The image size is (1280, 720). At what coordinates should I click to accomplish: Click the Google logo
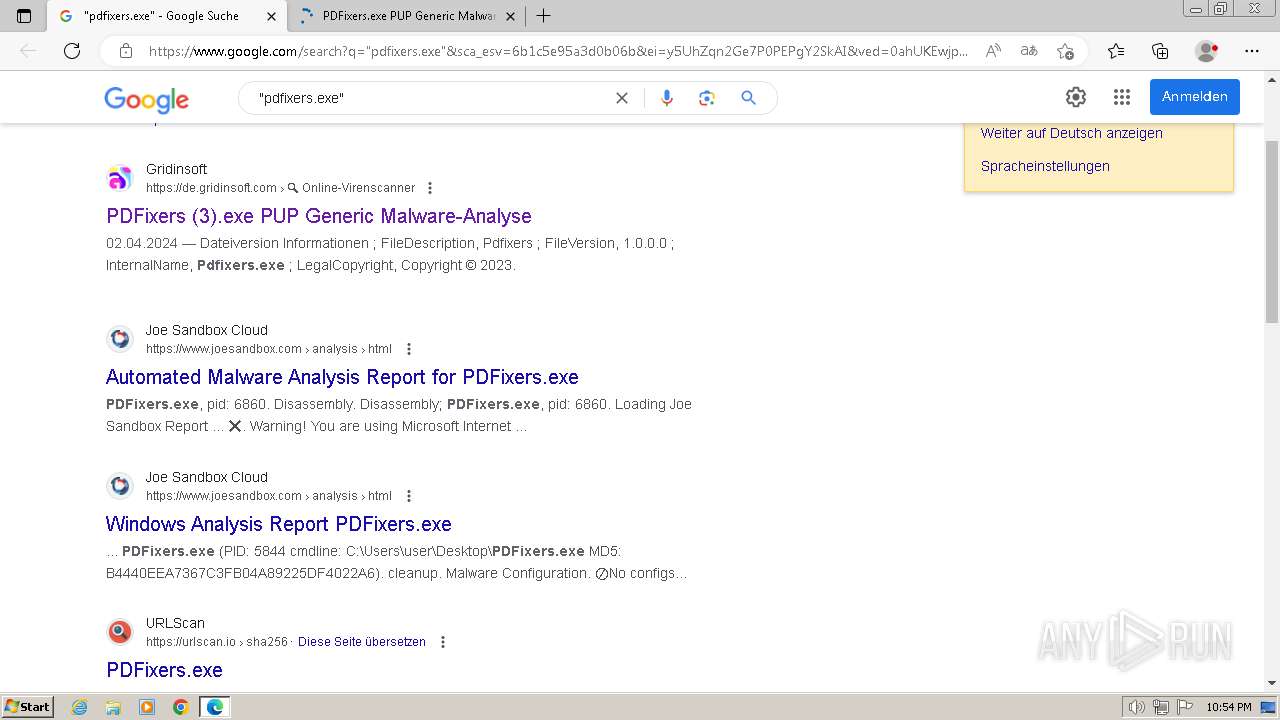[146, 99]
